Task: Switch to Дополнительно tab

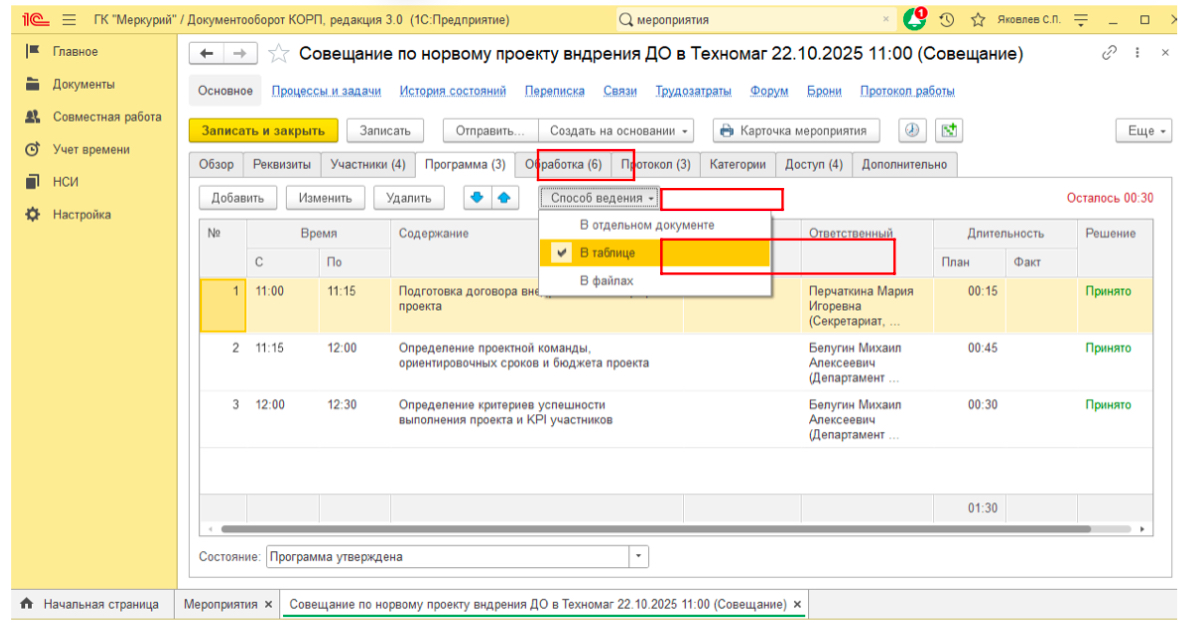Action: pos(905,164)
